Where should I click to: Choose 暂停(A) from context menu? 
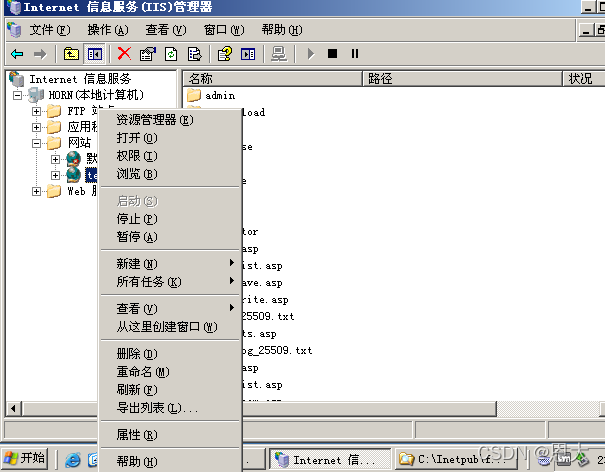170,237
